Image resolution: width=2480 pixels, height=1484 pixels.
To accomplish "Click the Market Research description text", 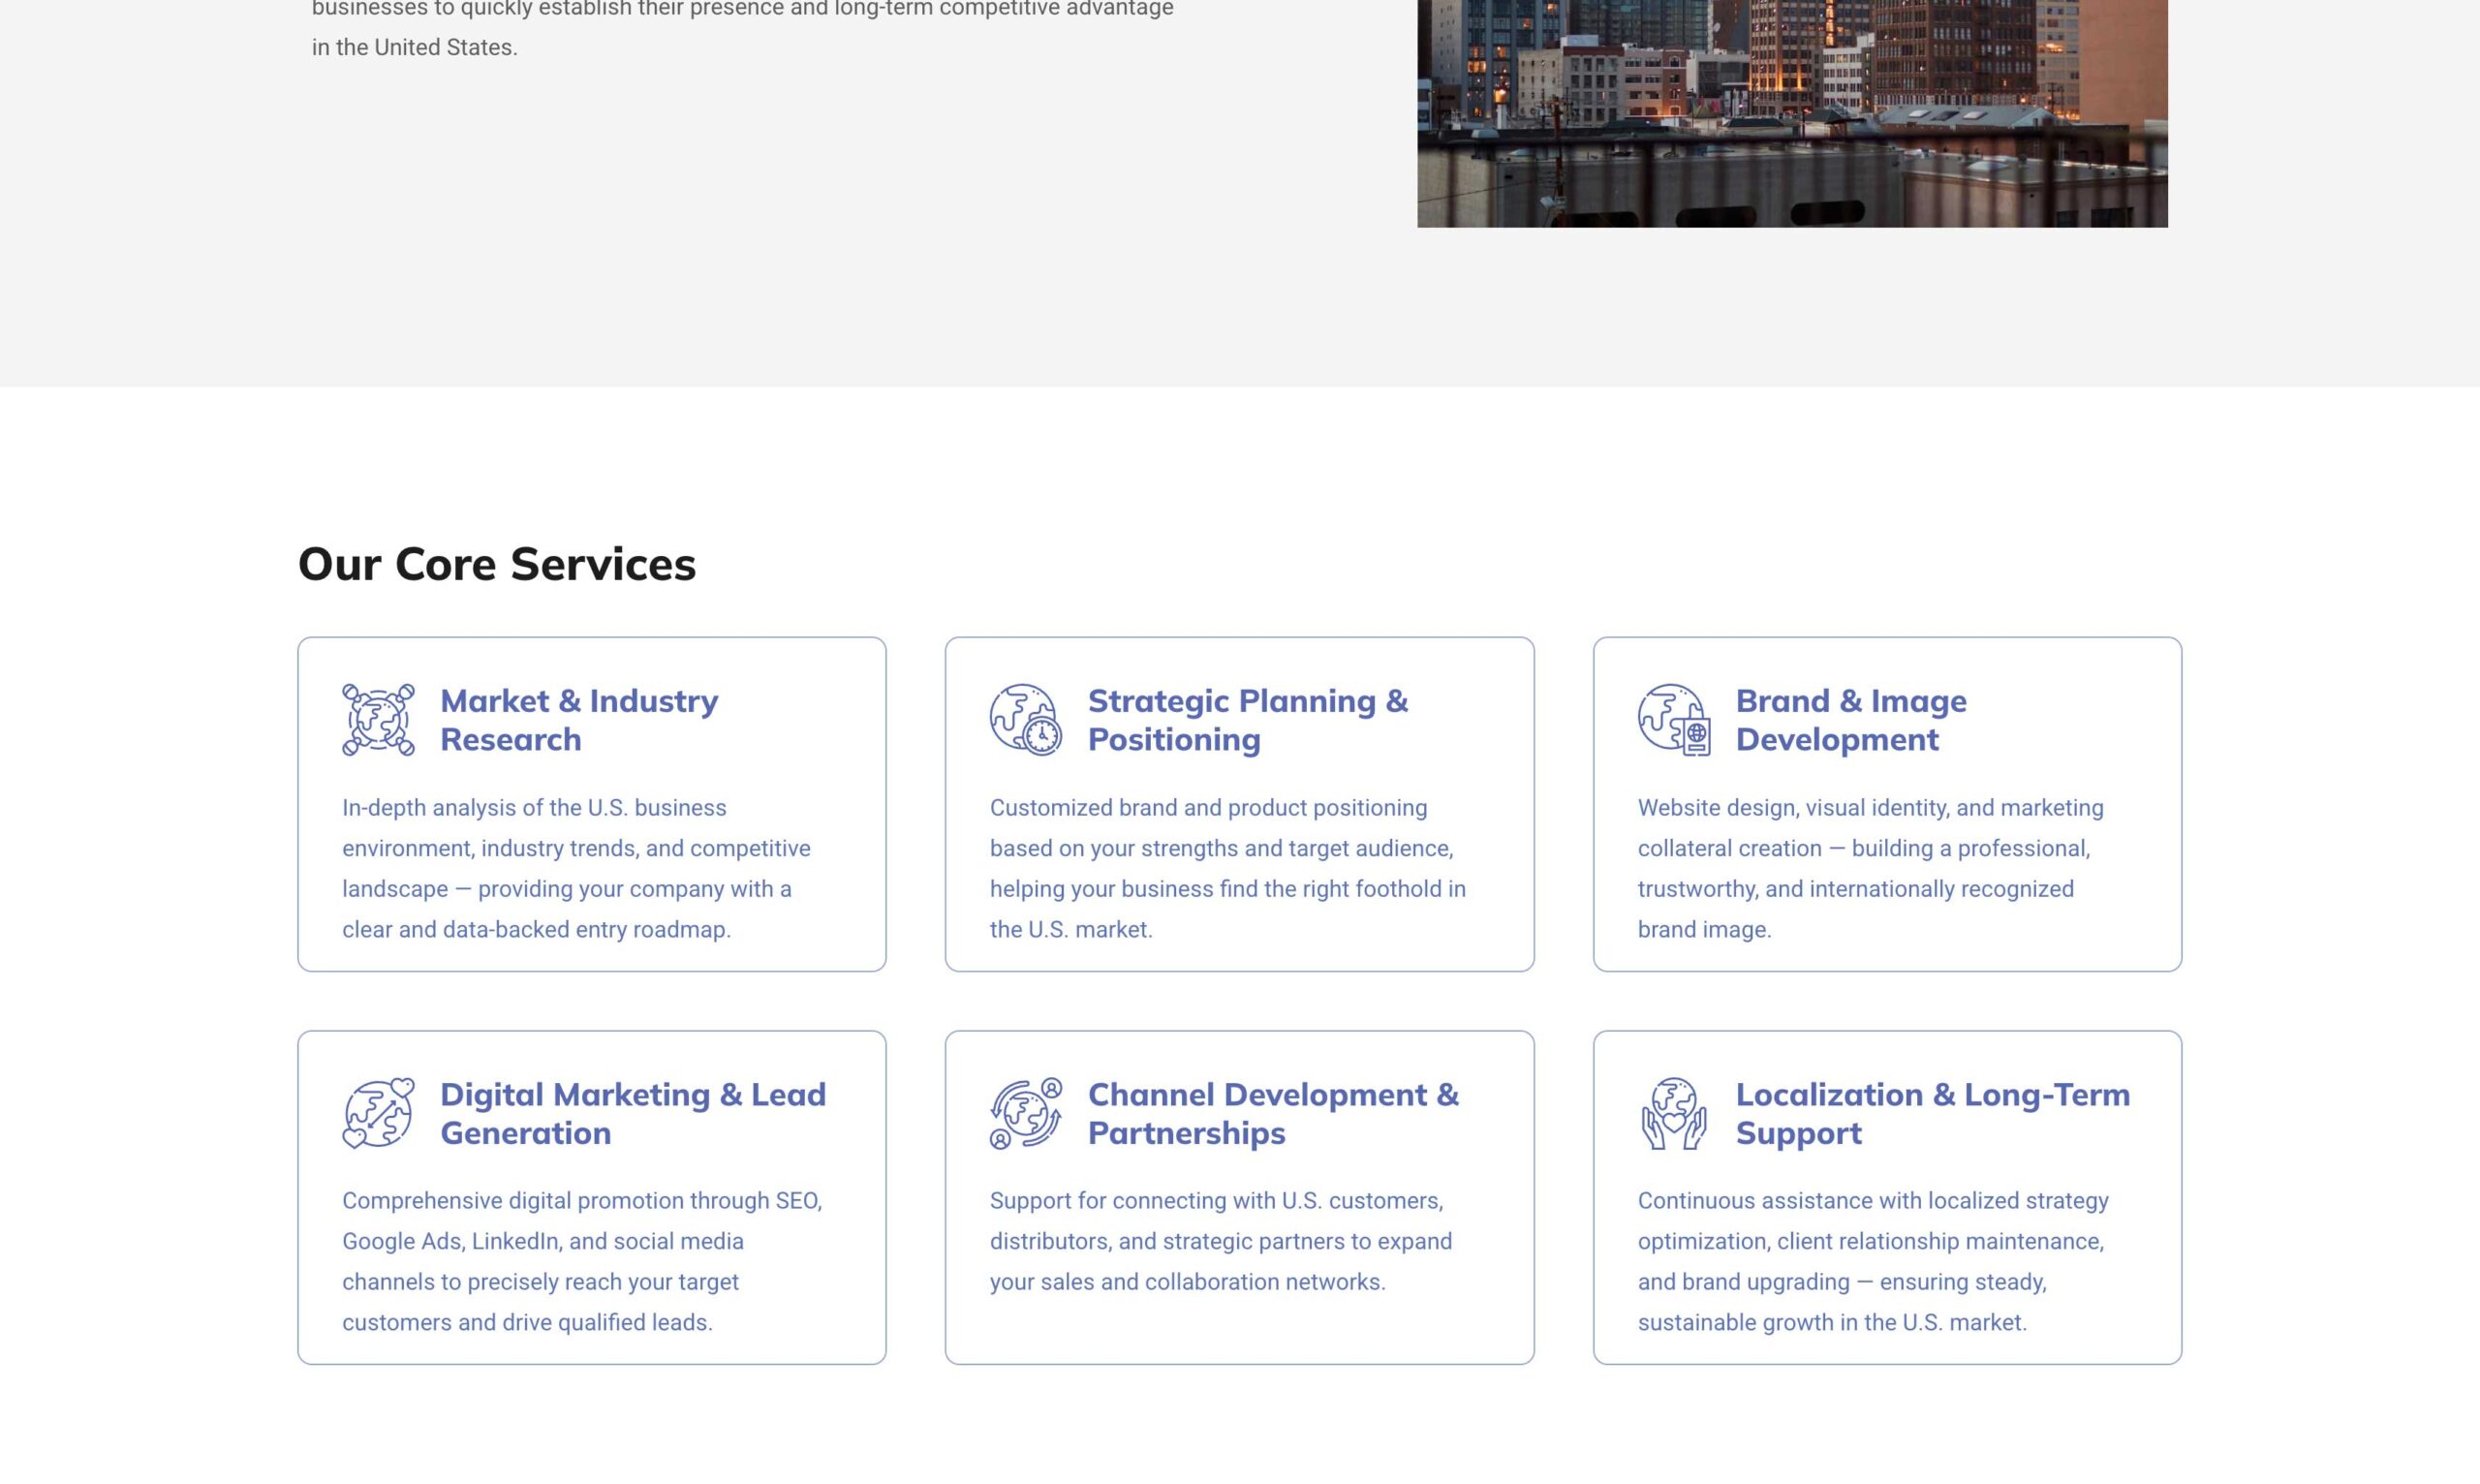I will [x=576, y=868].
